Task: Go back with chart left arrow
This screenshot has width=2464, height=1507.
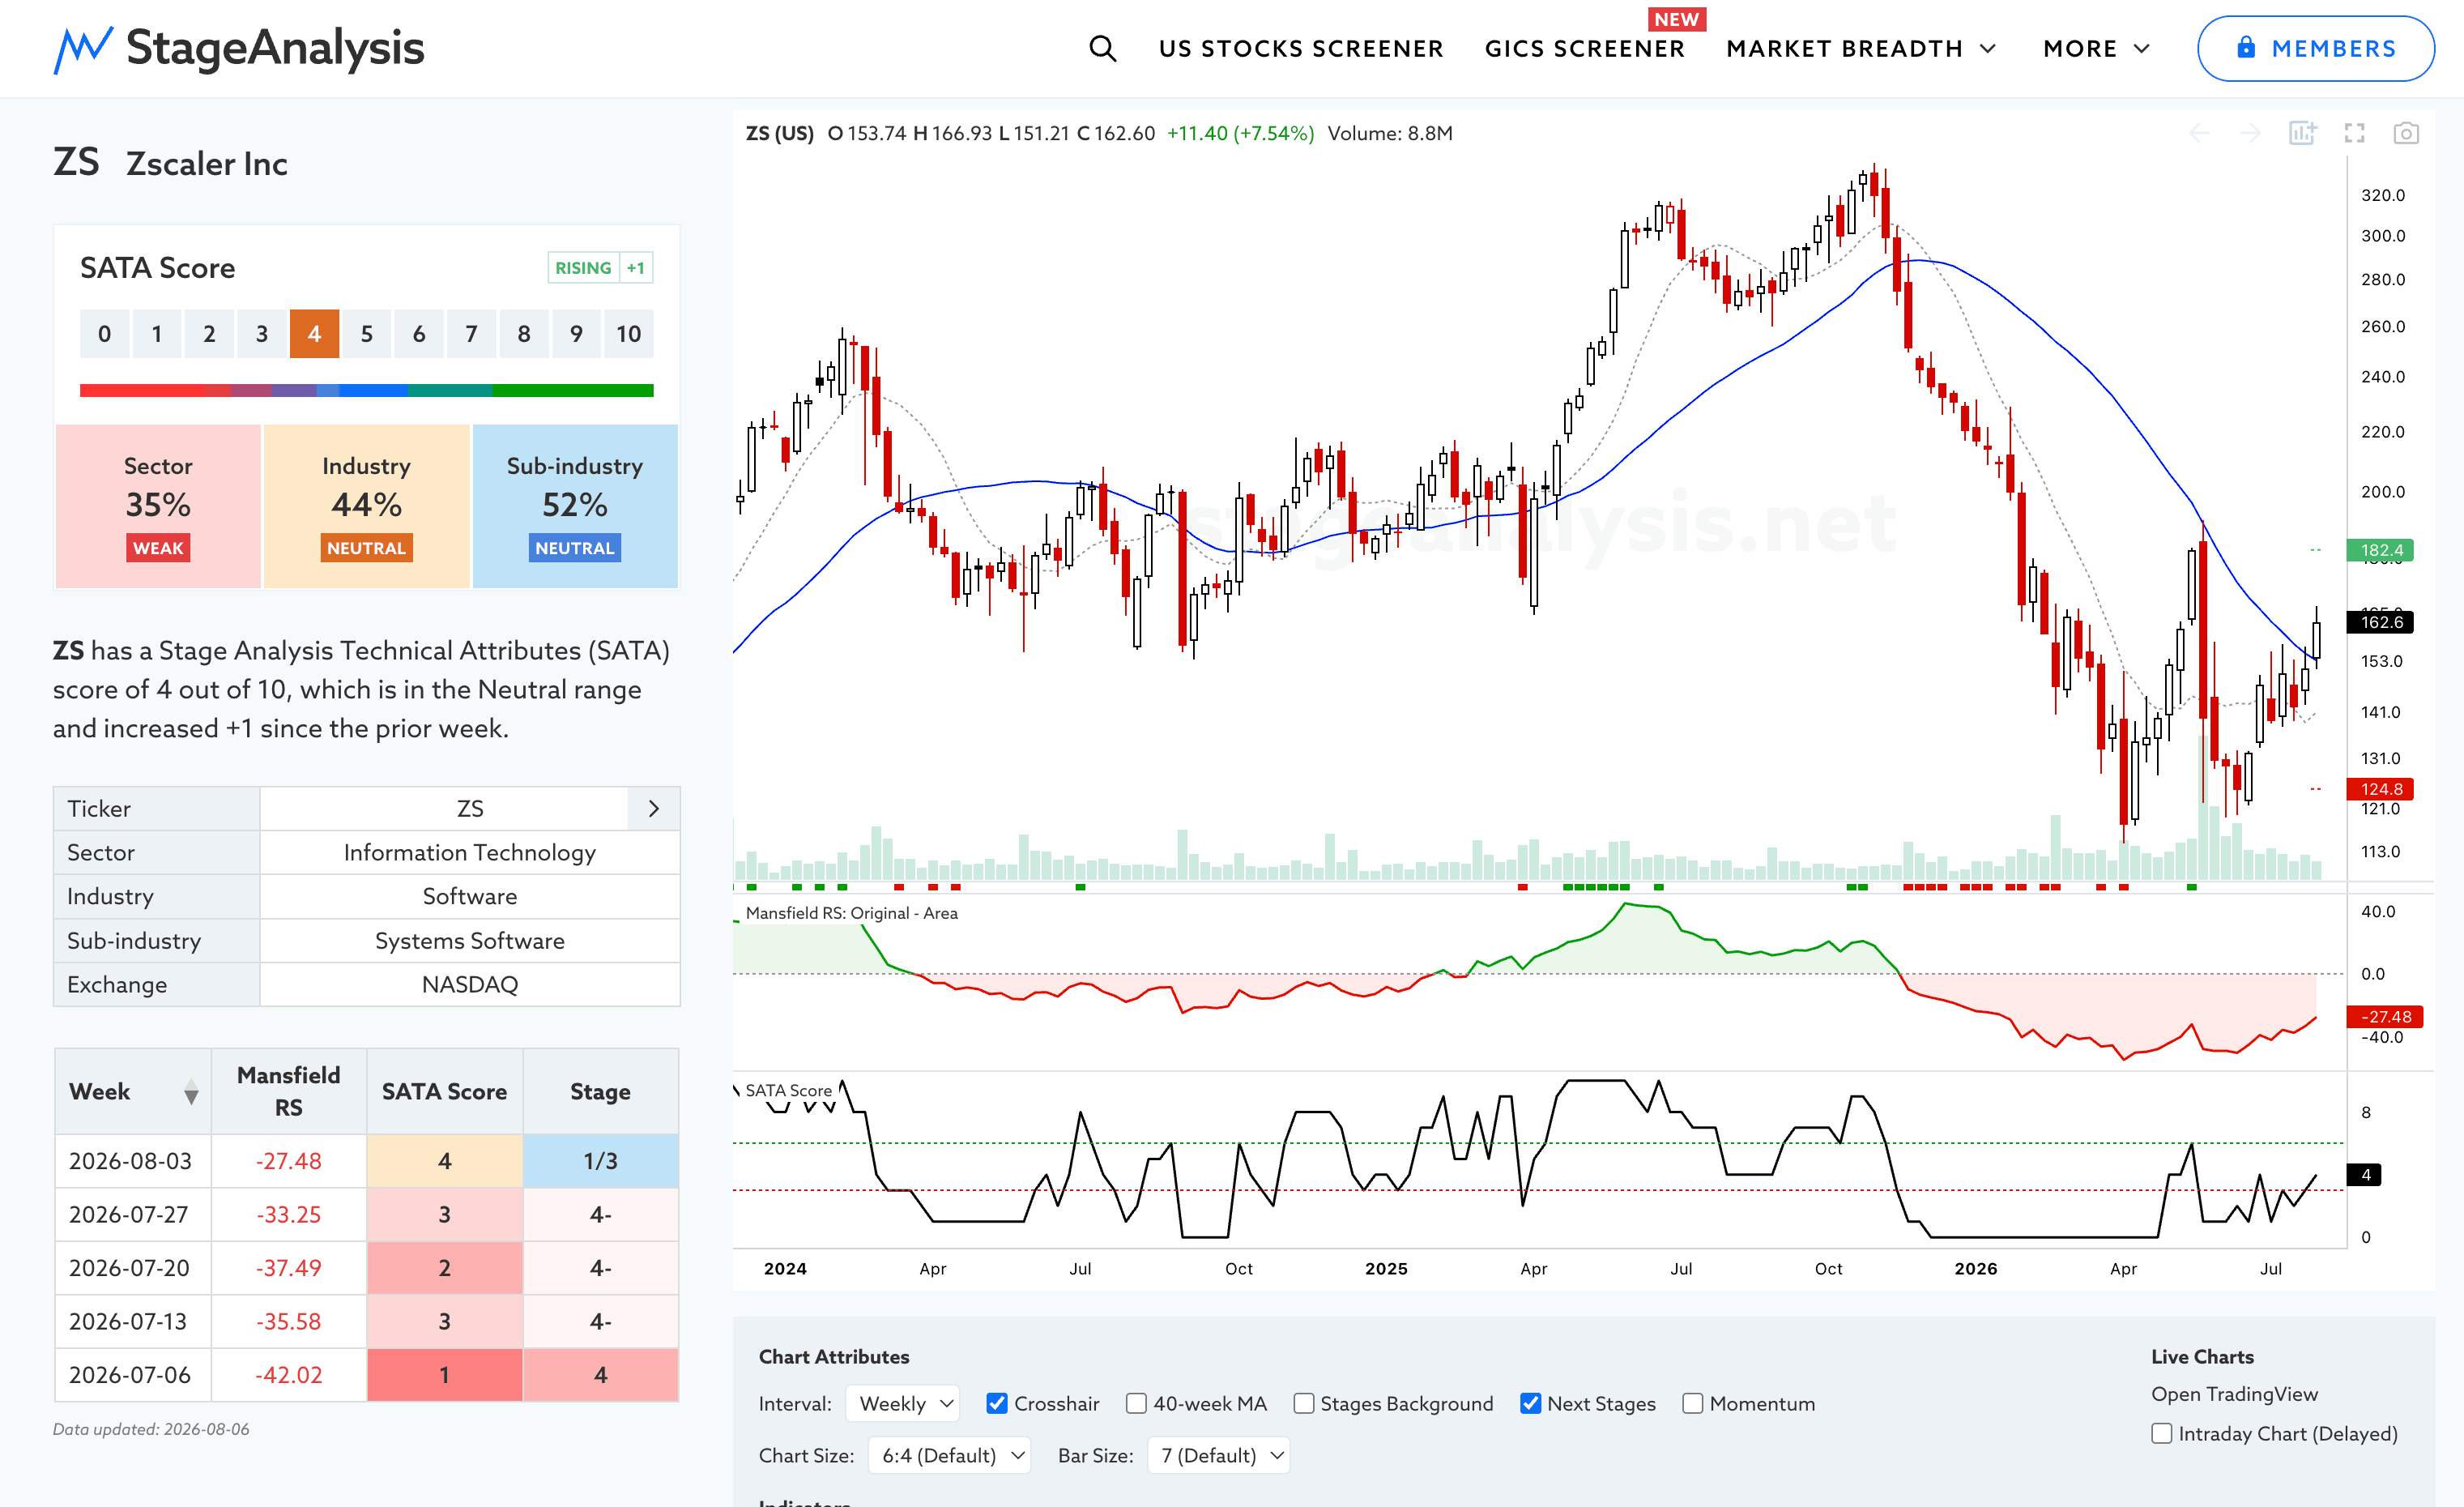Action: [2199, 133]
